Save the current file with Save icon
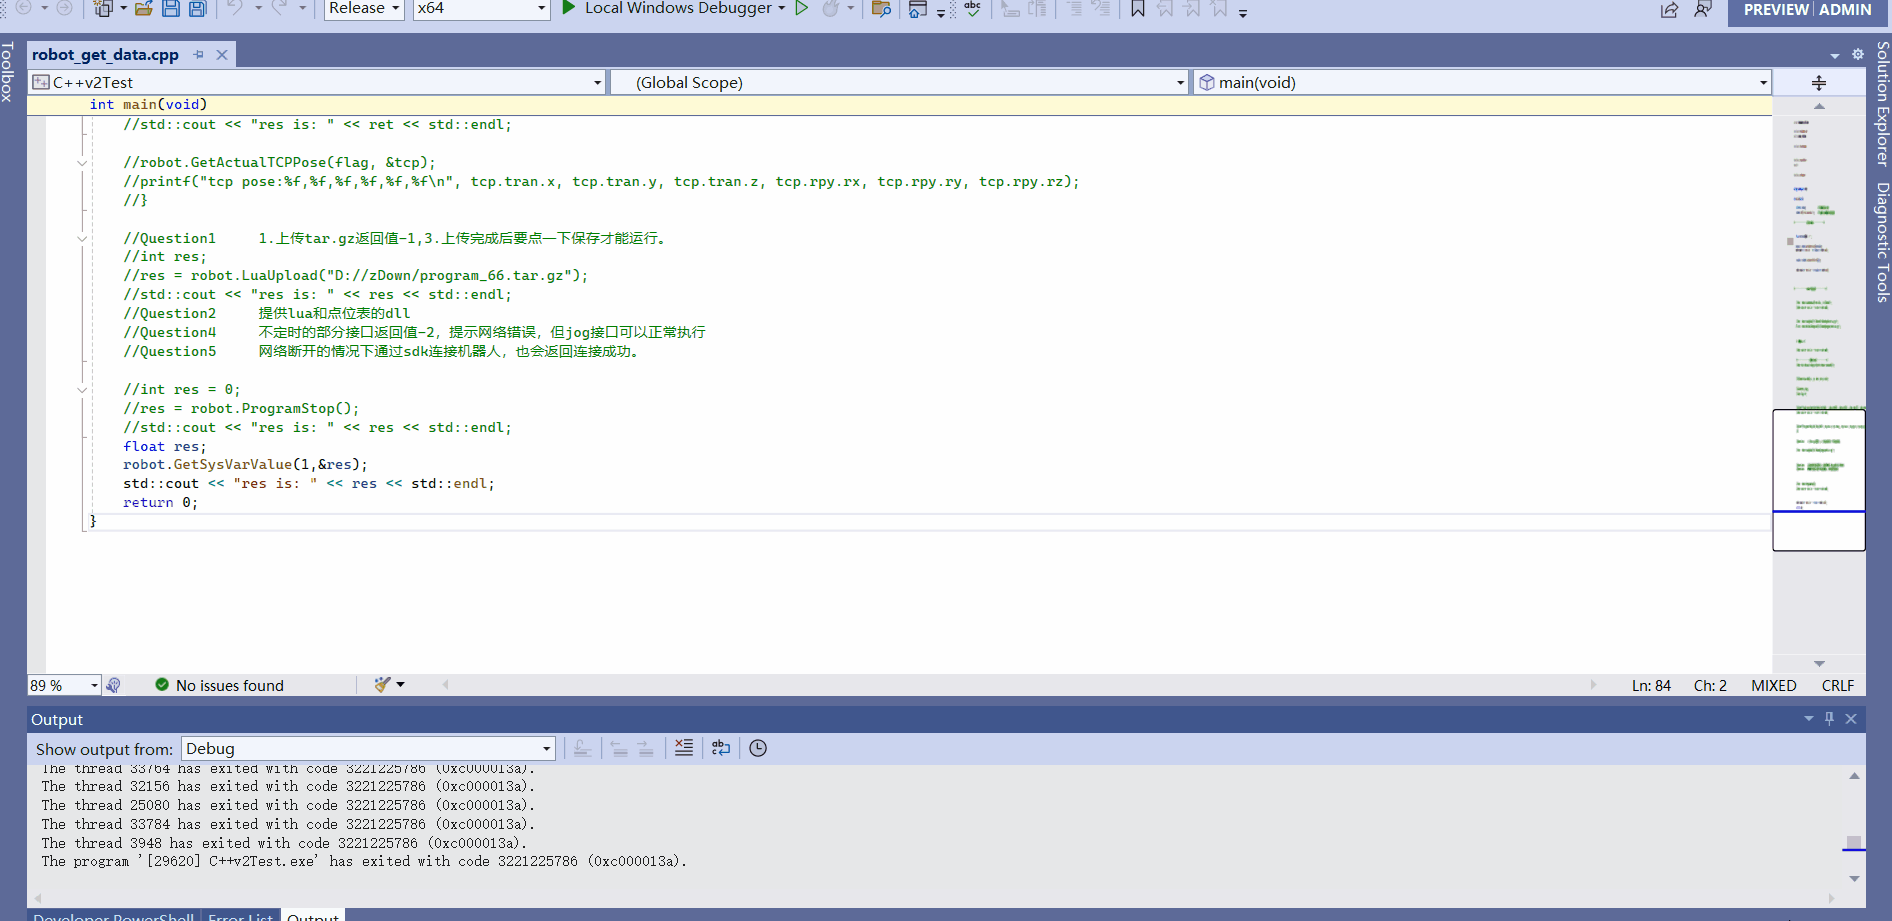Screen dimensions: 1892x921 point(171,9)
